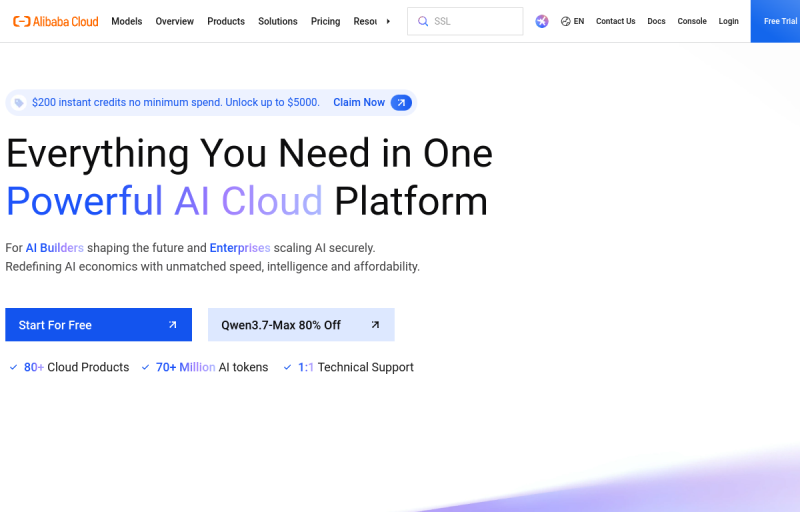Open the Overview menu
800x512 pixels.
click(x=174, y=21)
